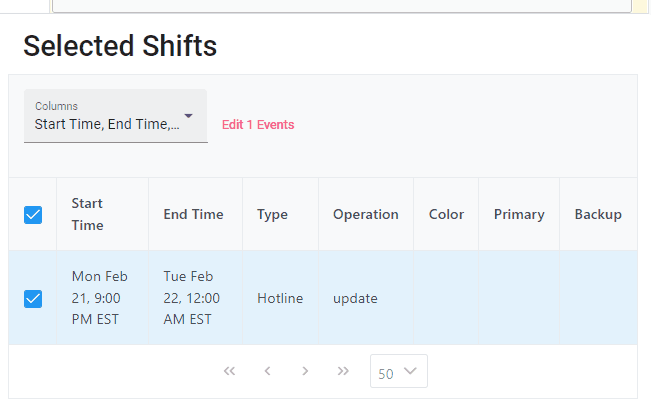
Task: Jump to last page of shifts
Action: 343,371
